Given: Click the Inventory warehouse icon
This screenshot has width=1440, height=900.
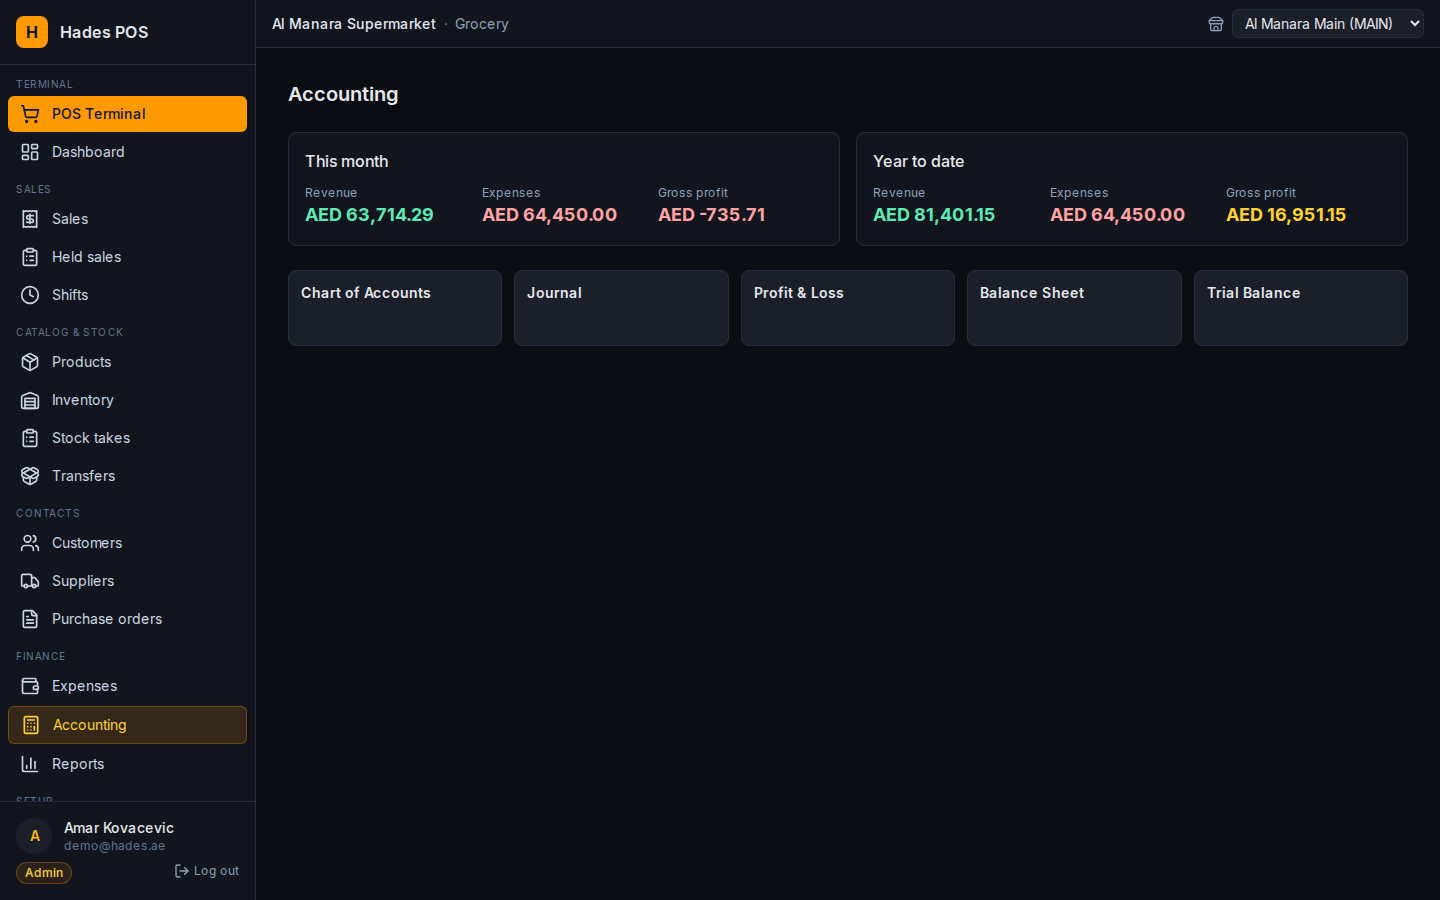Looking at the screenshot, I should coord(30,400).
